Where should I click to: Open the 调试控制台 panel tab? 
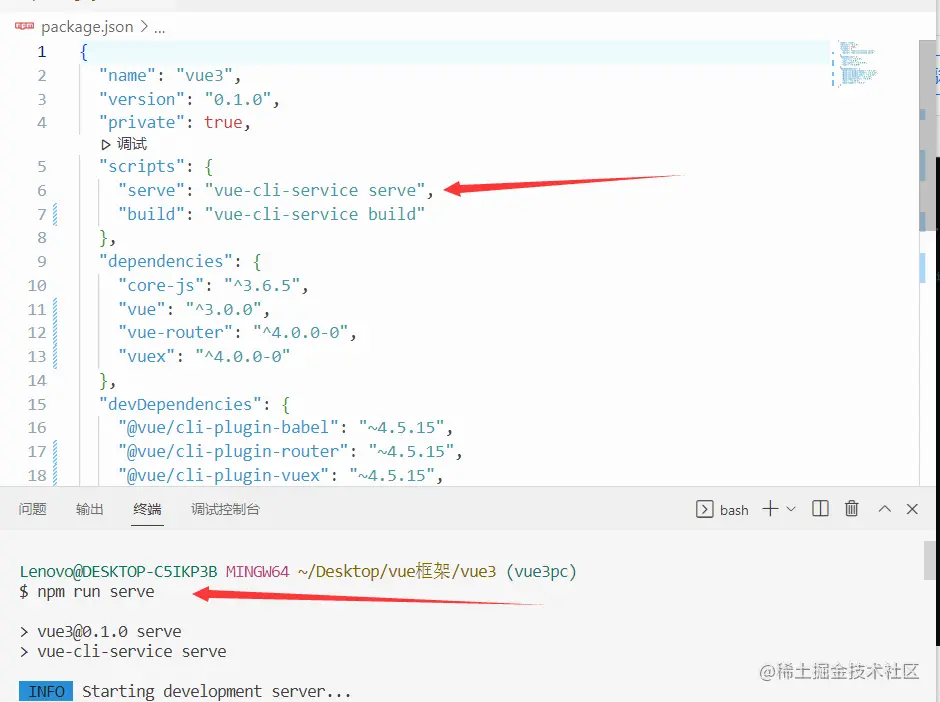pos(225,509)
